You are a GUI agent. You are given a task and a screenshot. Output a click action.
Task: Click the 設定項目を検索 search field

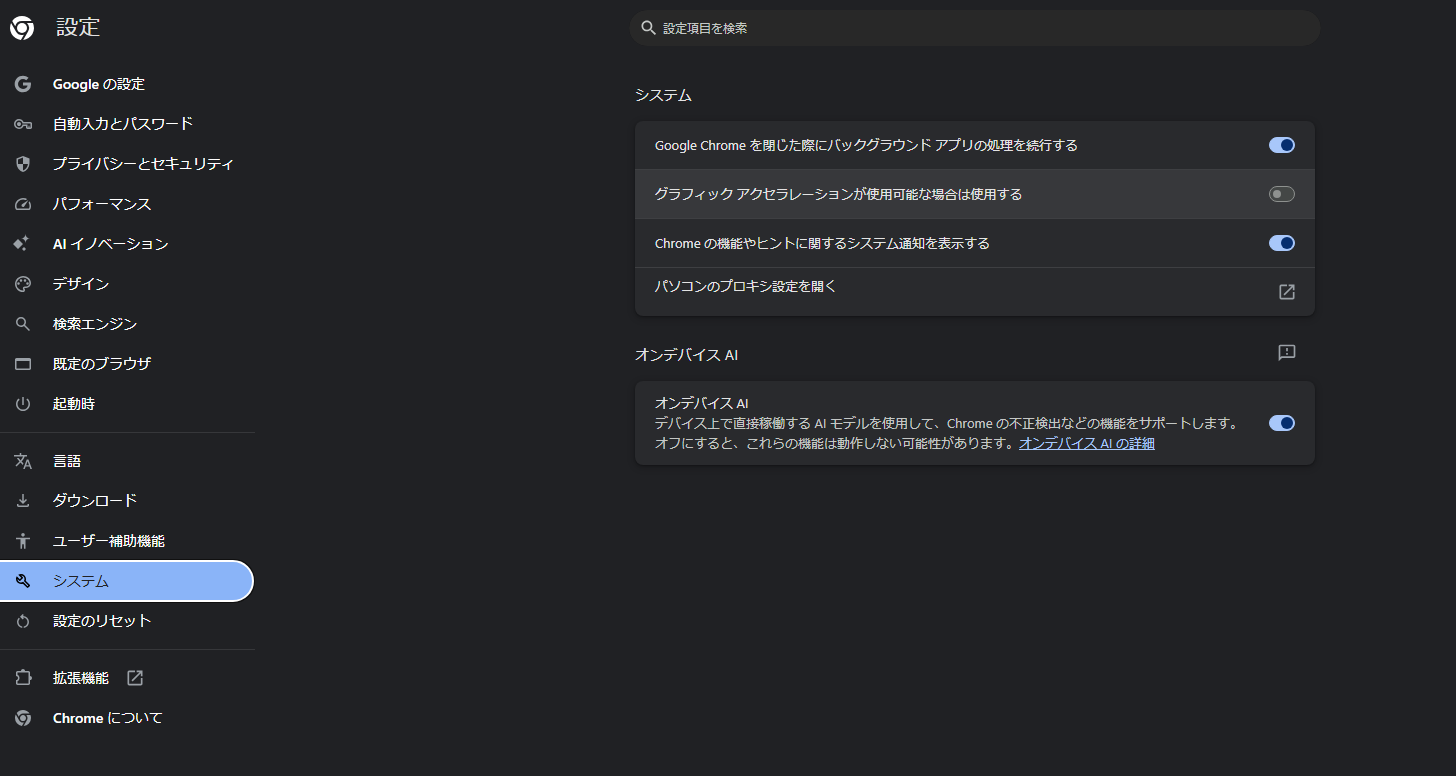(x=975, y=28)
